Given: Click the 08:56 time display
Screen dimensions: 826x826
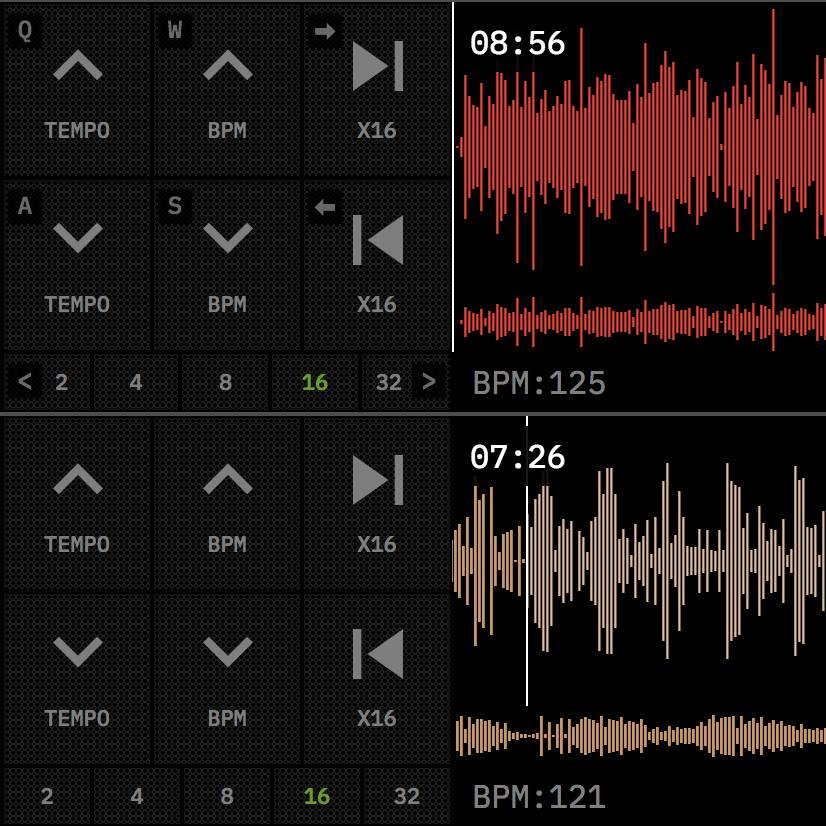Looking at the screenshot, I should pos(517,43).
